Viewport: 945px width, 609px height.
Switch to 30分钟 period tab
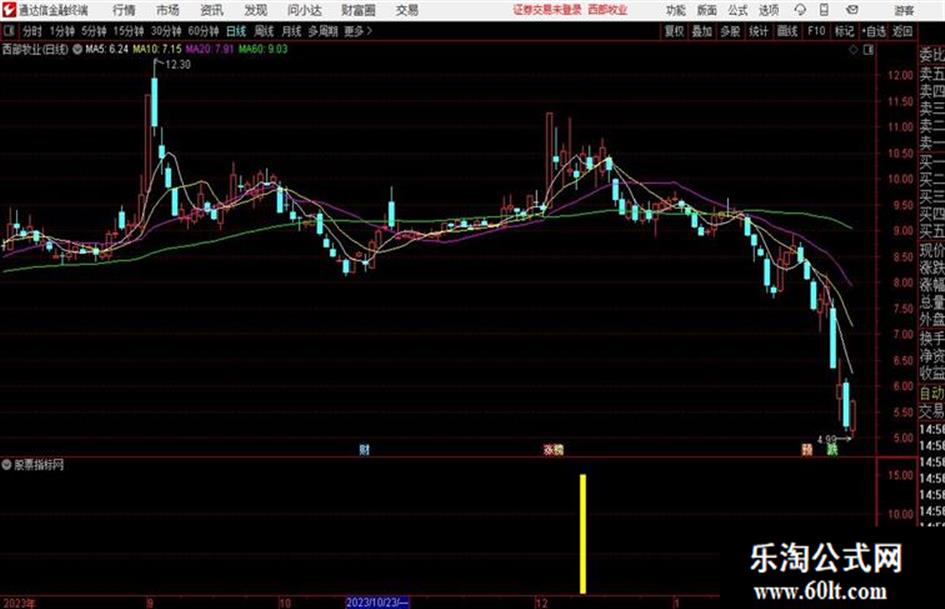pyautogui.click(x=166, y=31)
